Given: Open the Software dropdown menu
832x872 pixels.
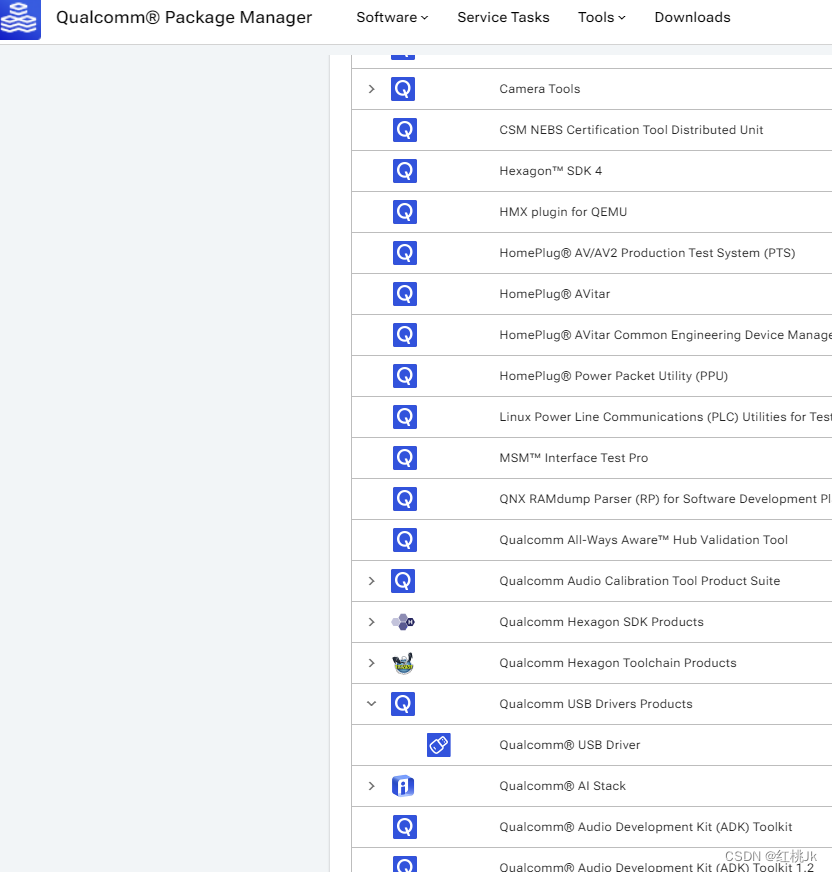Looking at the screenshot, I should (x=392, y=17).
